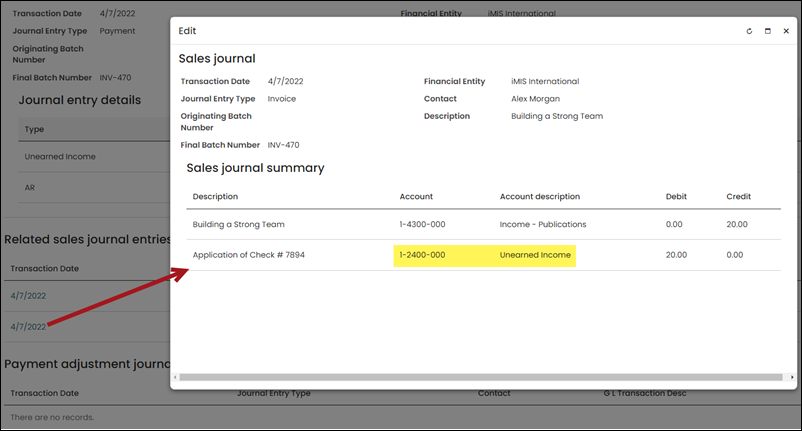Screen dimensions: 802x431
Task: Click scrollbar left arrow in Edit dialog
Action: coord(175,377)
